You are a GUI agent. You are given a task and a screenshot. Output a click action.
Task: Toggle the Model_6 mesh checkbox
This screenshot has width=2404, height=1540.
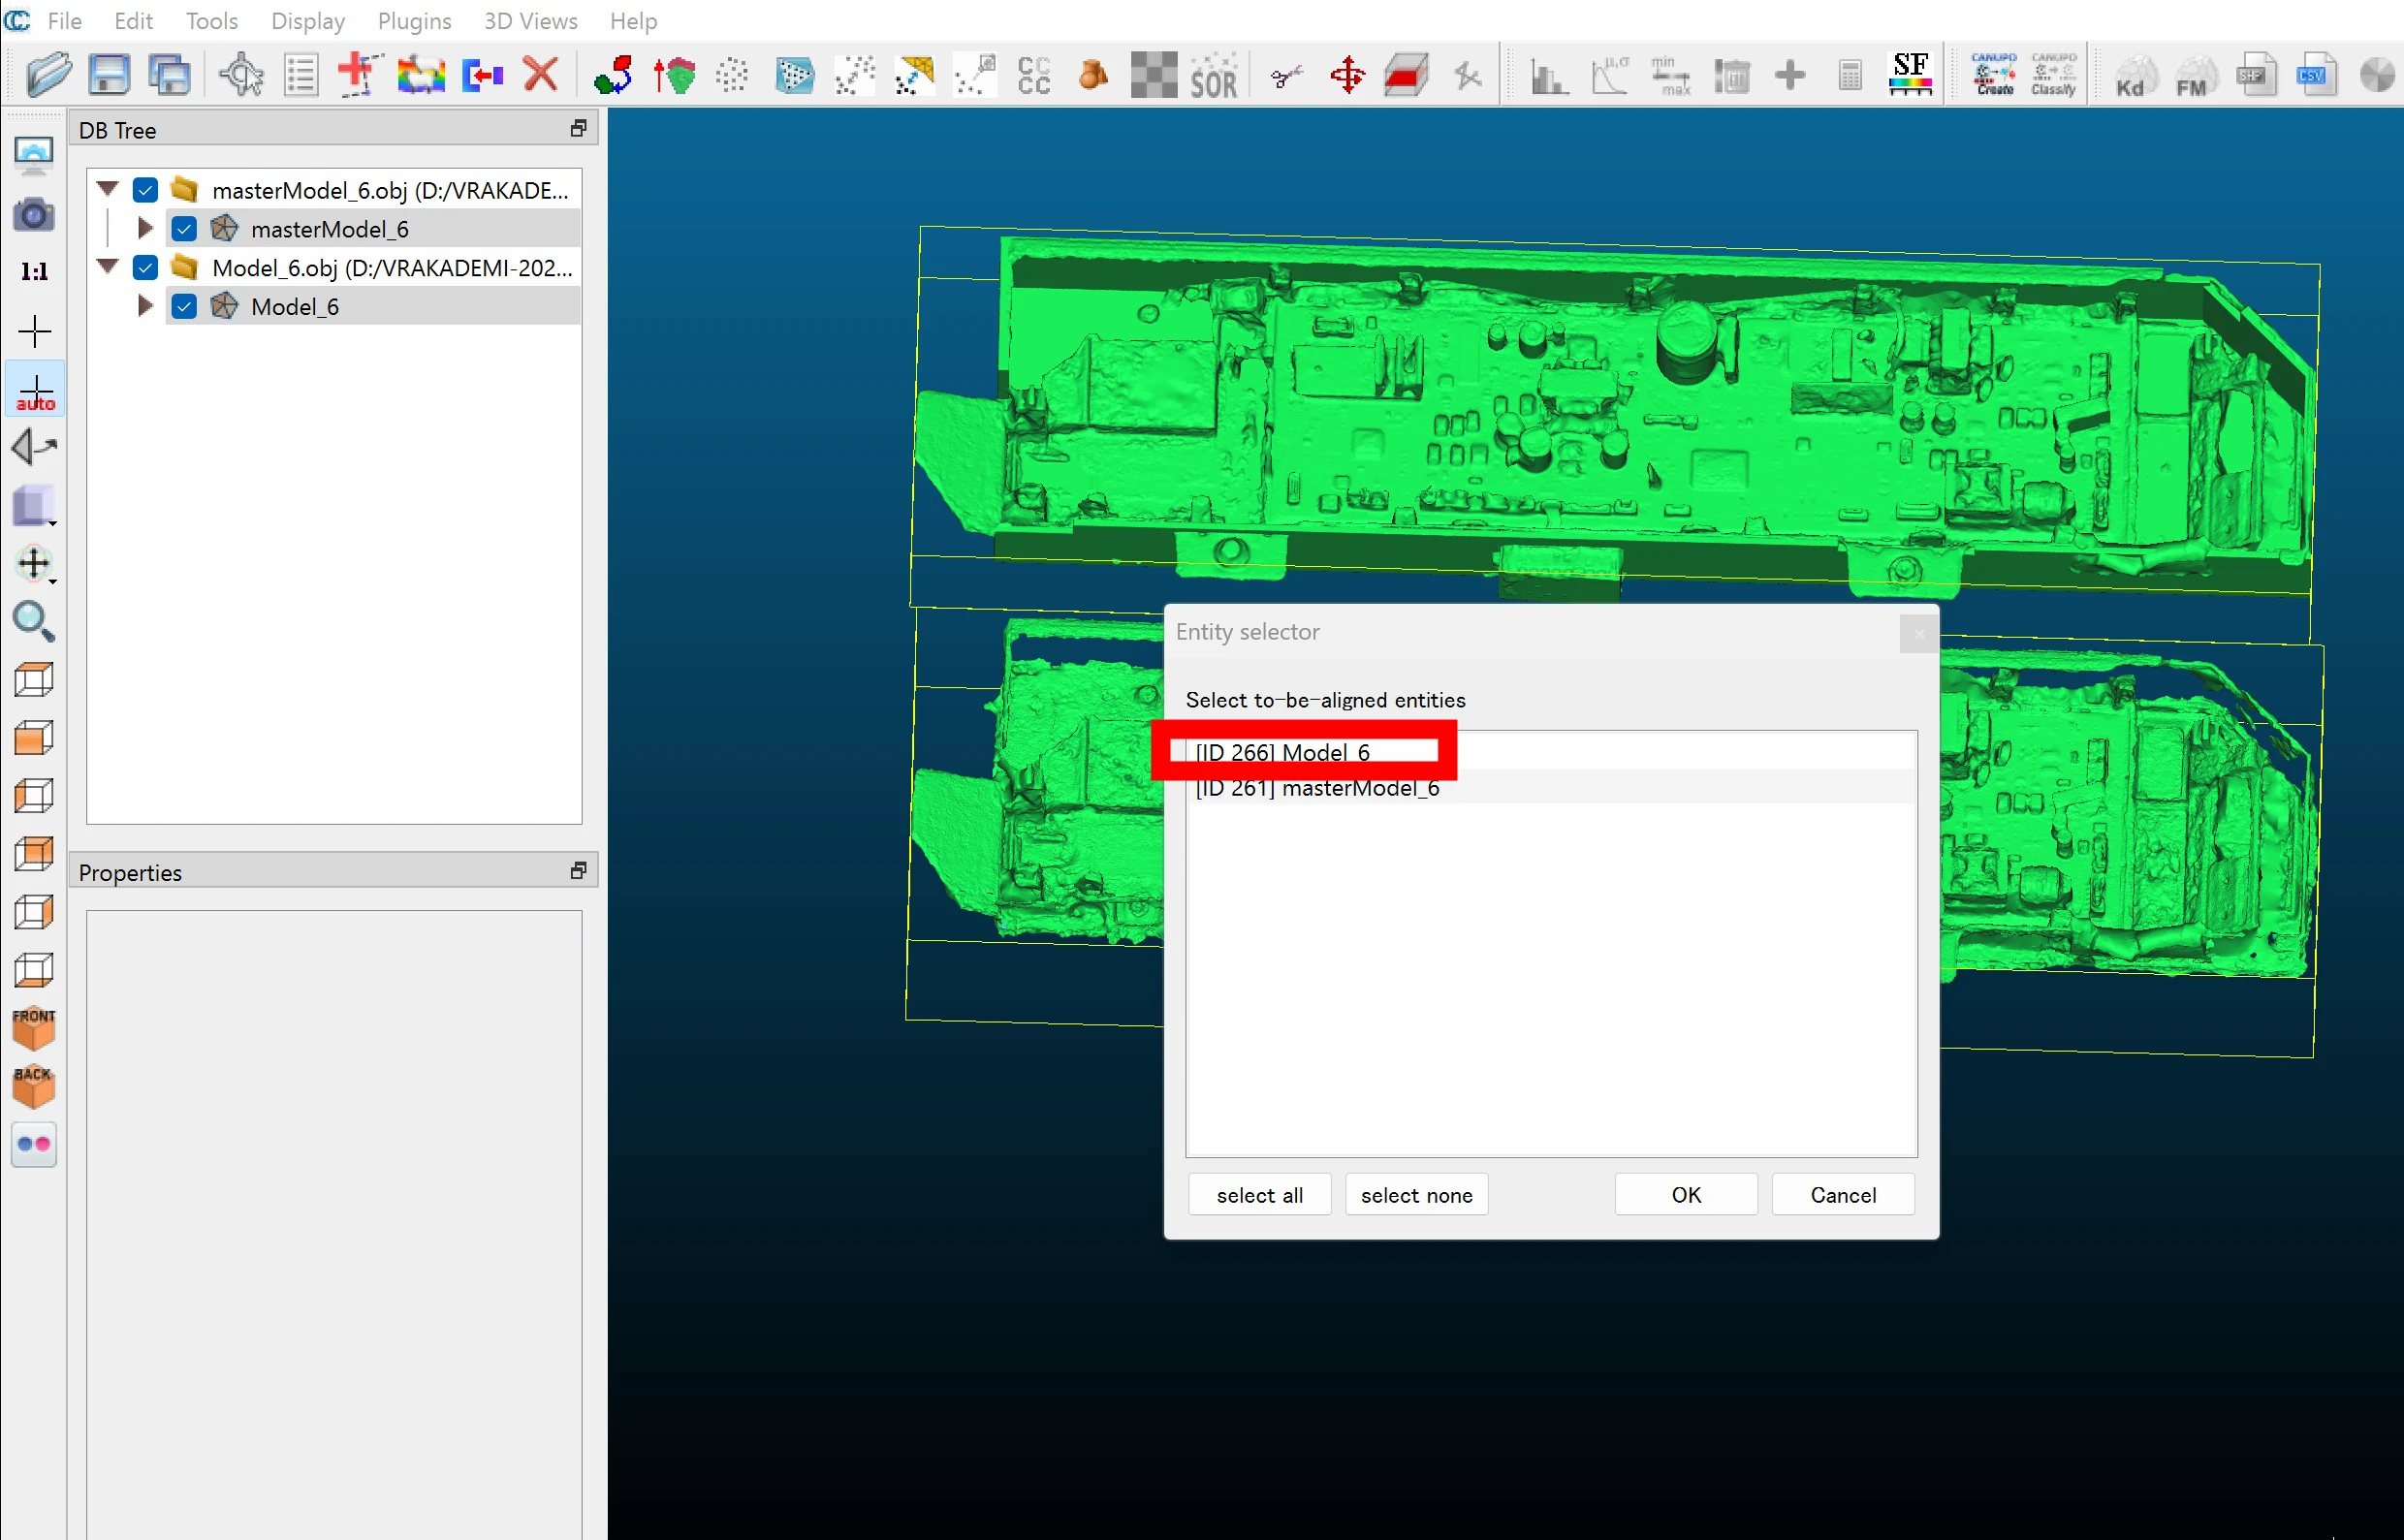(184, 306)
